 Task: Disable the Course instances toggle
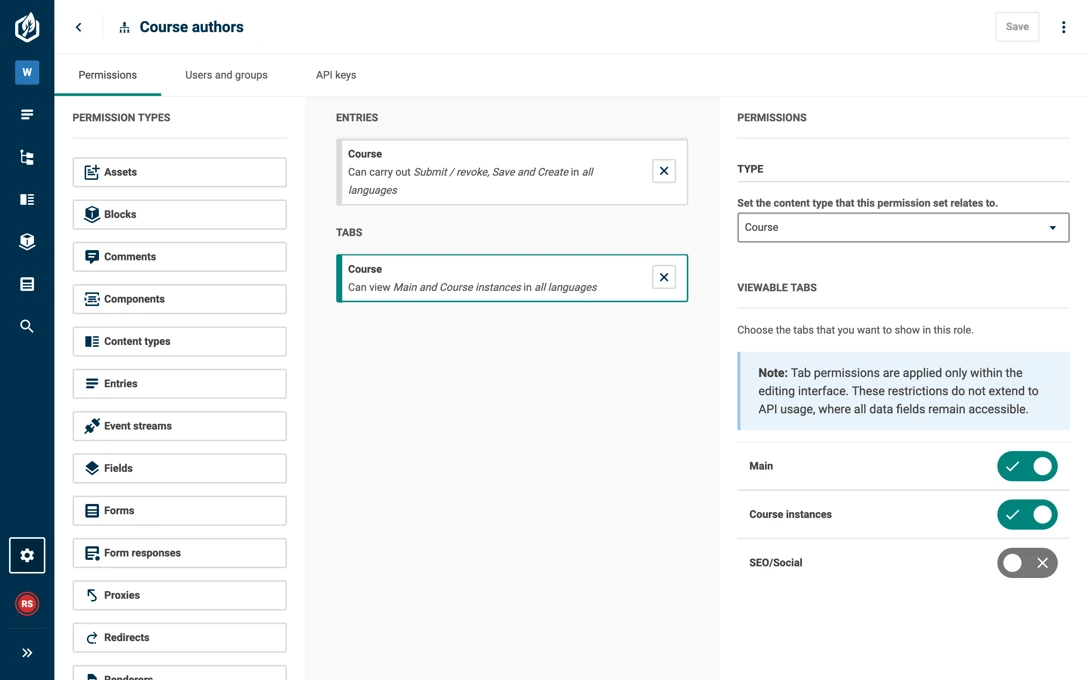pos(1027,515)
